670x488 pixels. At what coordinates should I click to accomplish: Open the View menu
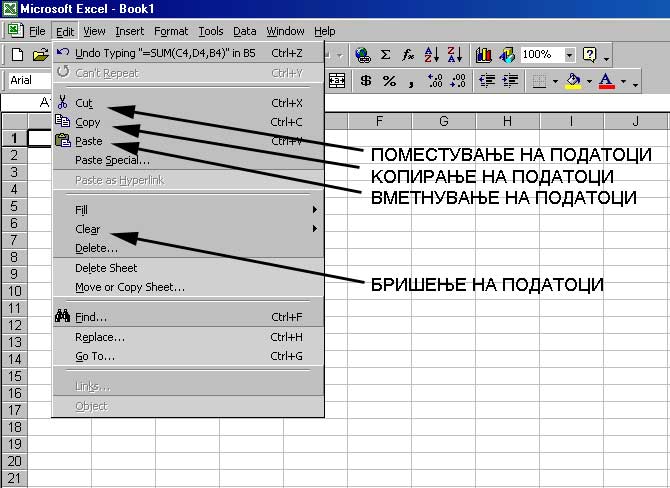tap(94, 31)
